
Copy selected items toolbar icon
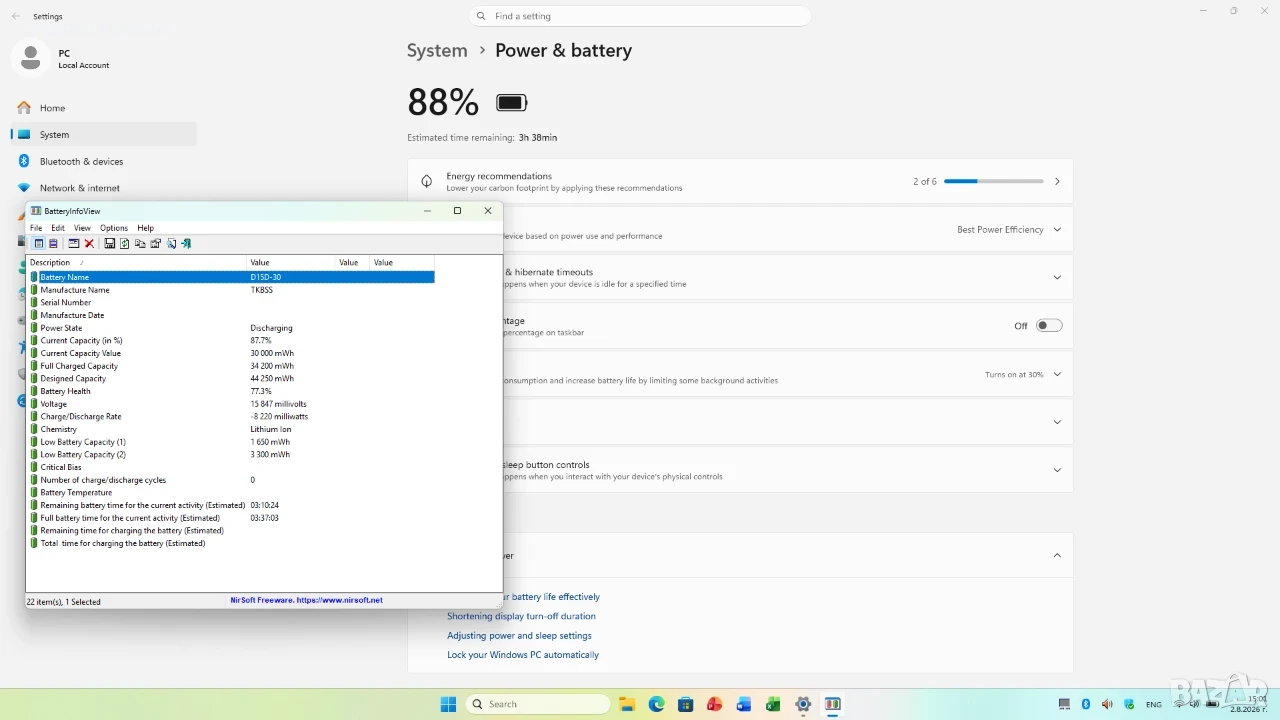tap(140, 243)
